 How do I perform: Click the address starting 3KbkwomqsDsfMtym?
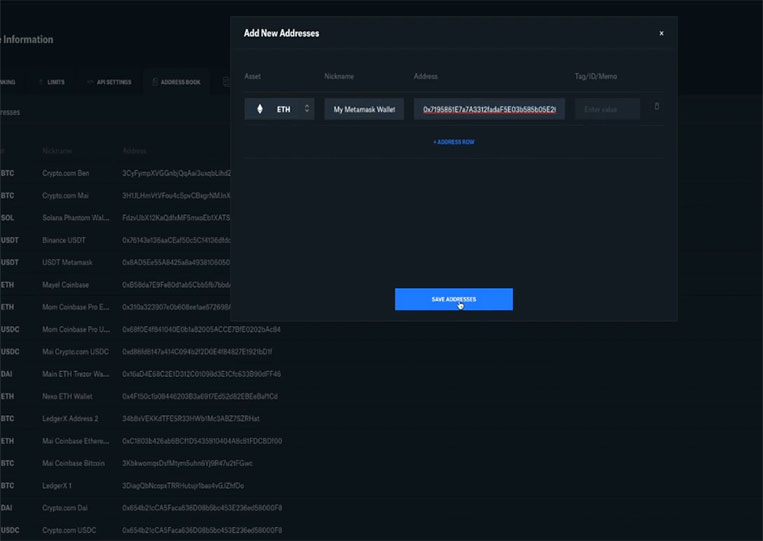click(x=187, y=464)
